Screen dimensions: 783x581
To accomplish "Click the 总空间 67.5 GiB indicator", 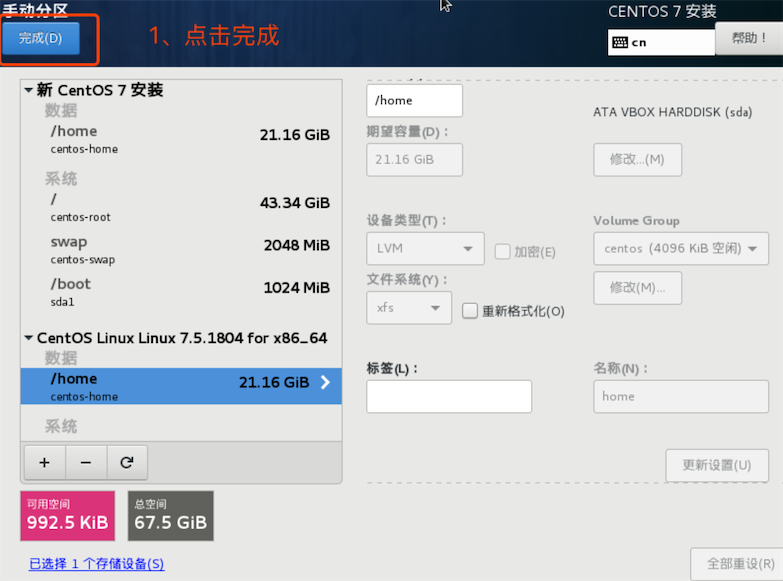I will [171, 516].
